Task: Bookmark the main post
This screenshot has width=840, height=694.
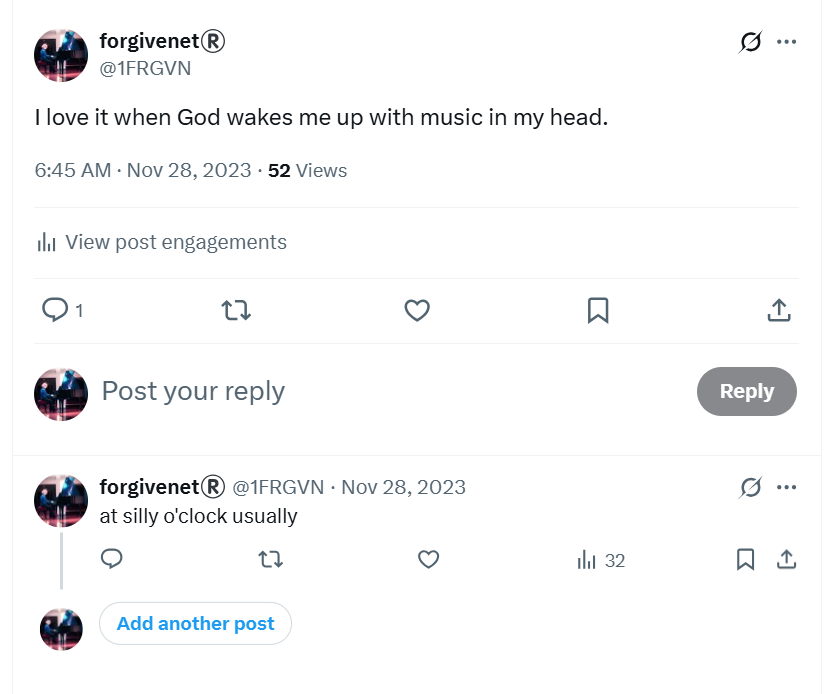Action: tap(598, 310)
